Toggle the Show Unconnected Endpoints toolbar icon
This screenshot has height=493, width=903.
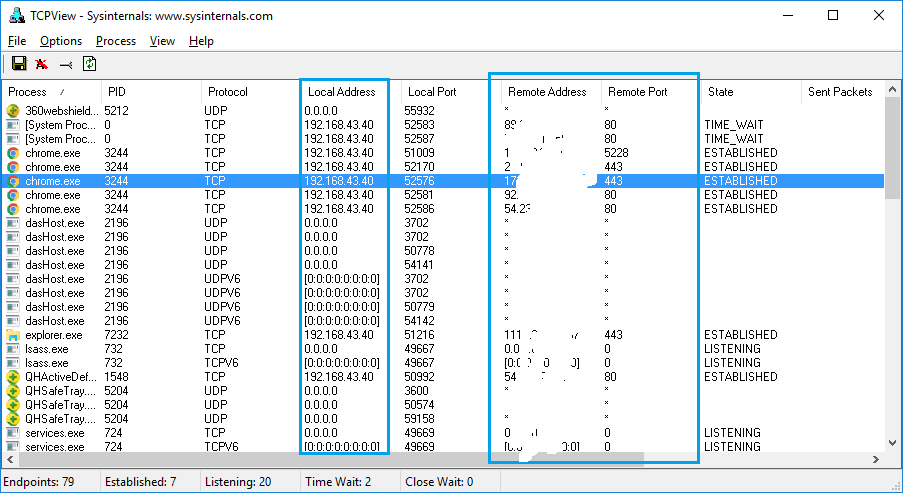tap(66, 64)
